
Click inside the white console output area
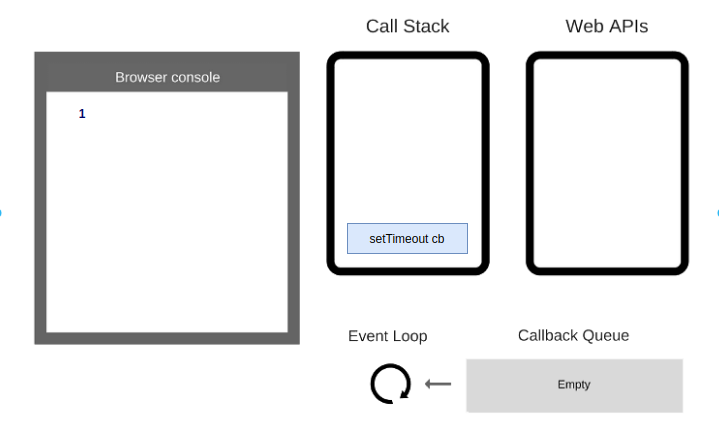[167, 220]
